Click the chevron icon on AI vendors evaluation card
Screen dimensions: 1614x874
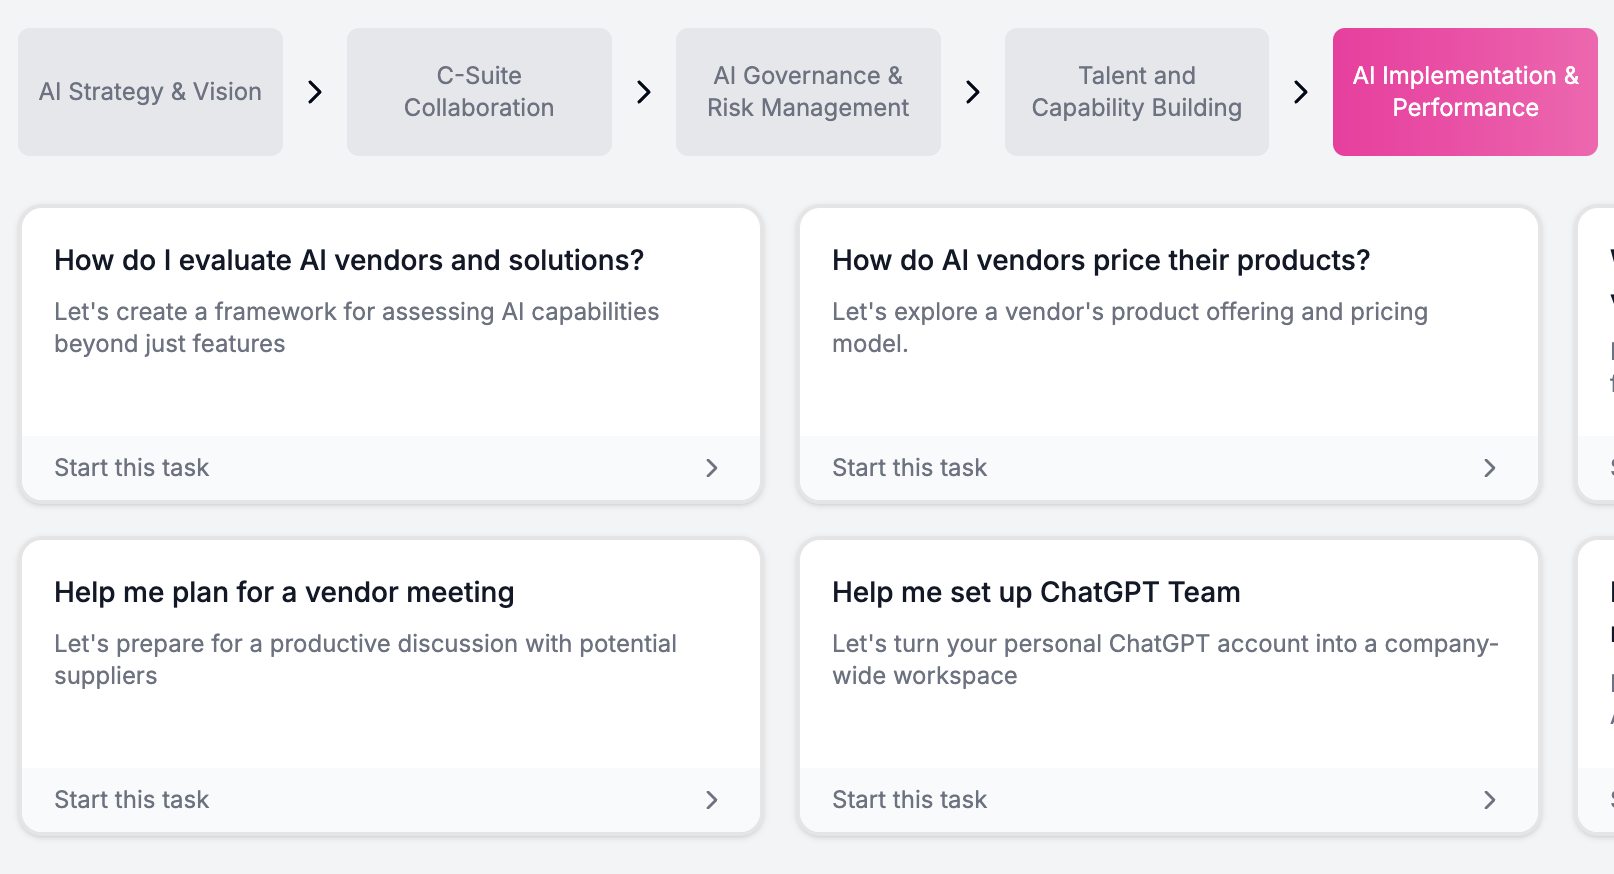(711, 468)
